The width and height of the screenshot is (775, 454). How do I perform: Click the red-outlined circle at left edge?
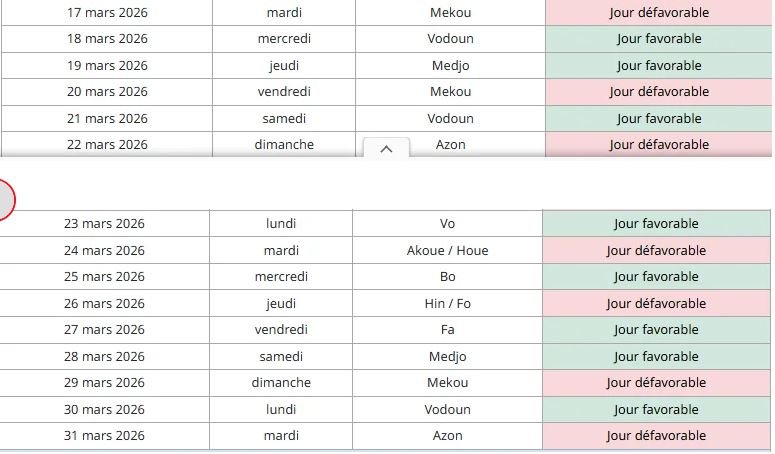(3, 199)
